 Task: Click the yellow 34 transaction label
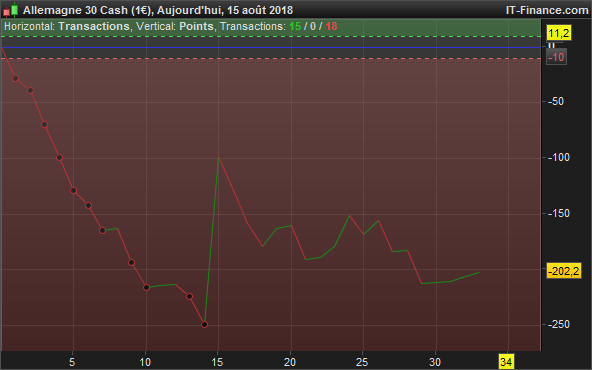(506, 362)
